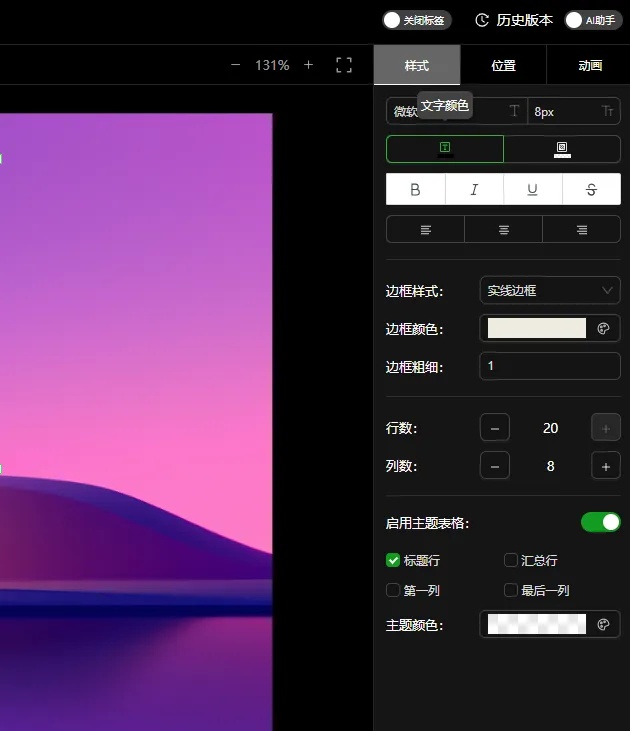
Task: Switch to the 动画 tab
Action: (590, 65)
